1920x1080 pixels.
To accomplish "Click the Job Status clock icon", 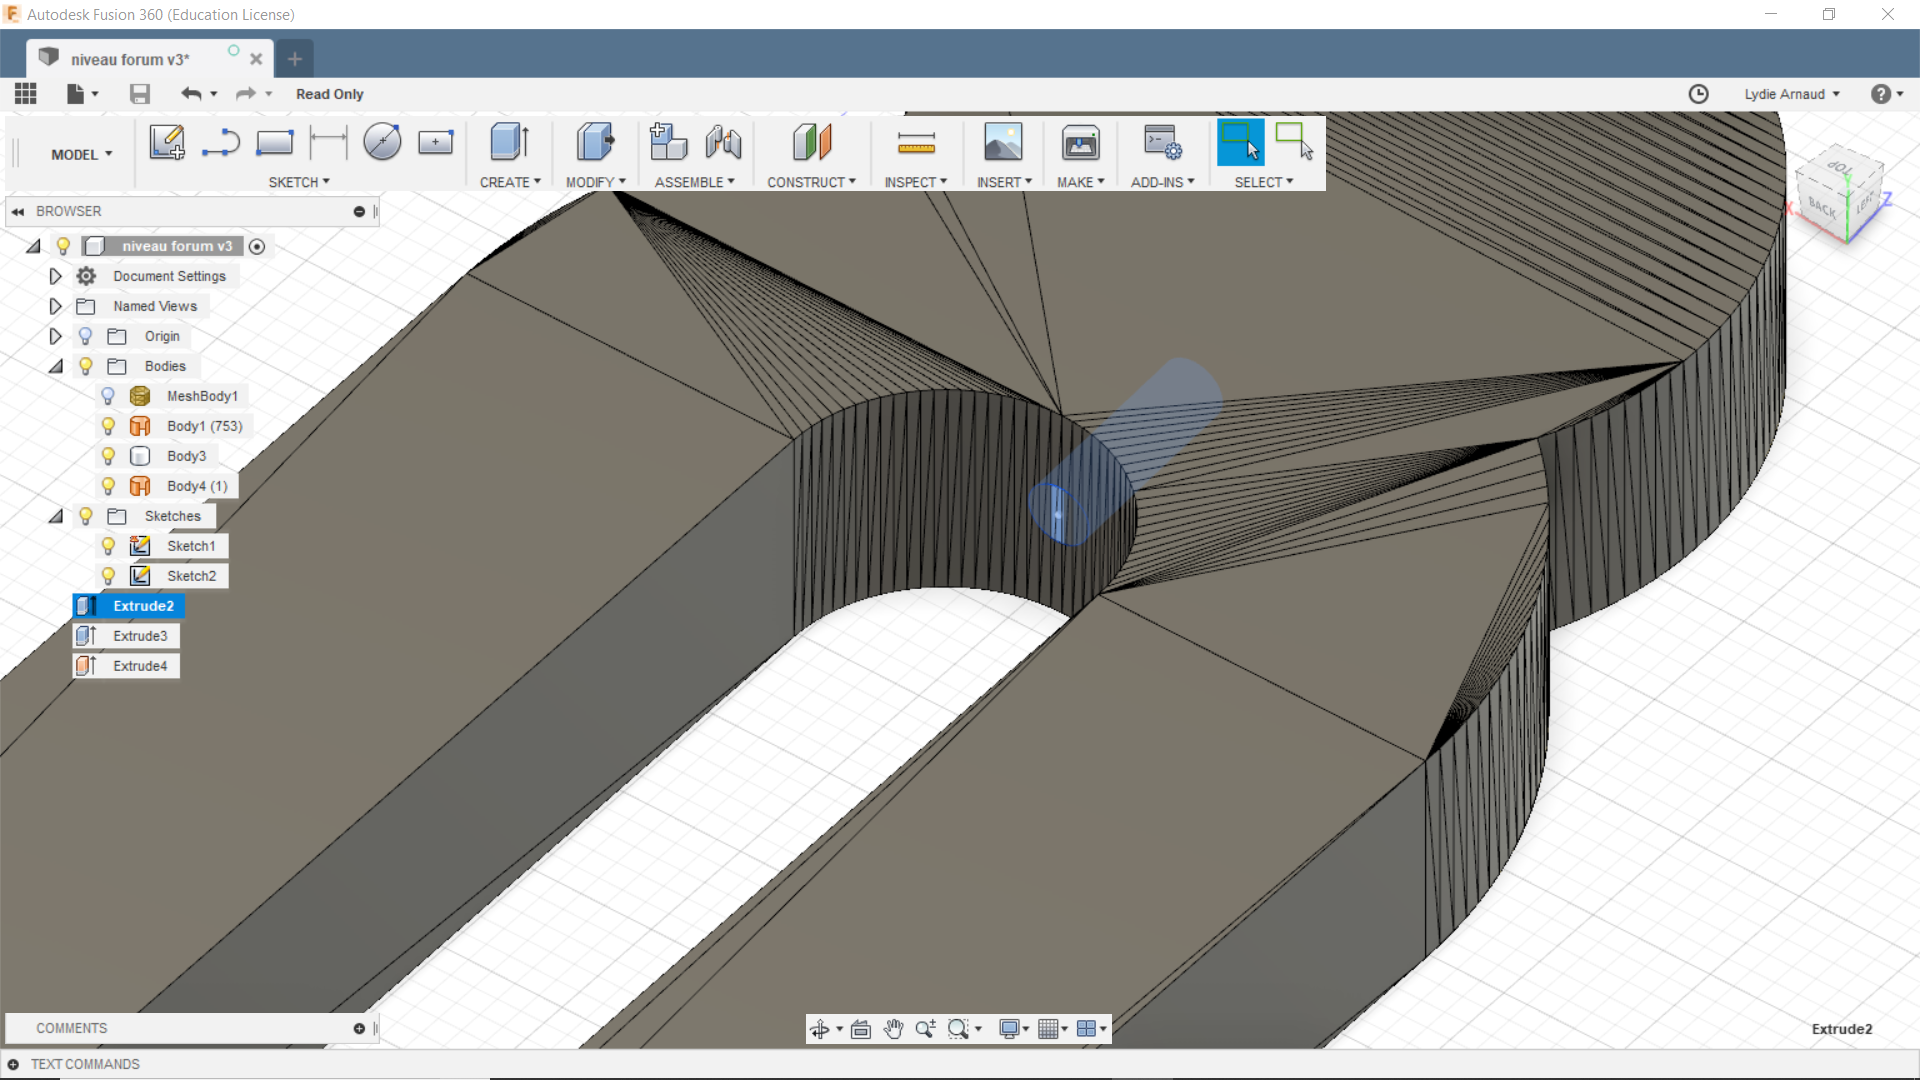I will click(x=1698, y=94).
